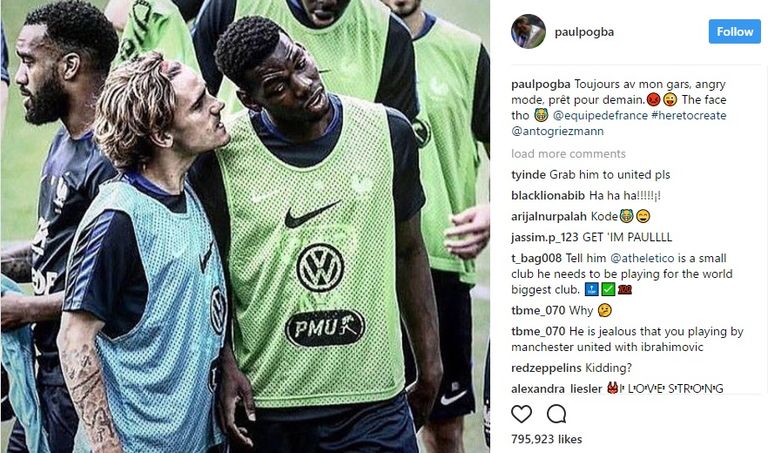Visit commenter redzeppelins' profile
This screenshot has width=768, height=453.
coord(546,368)
